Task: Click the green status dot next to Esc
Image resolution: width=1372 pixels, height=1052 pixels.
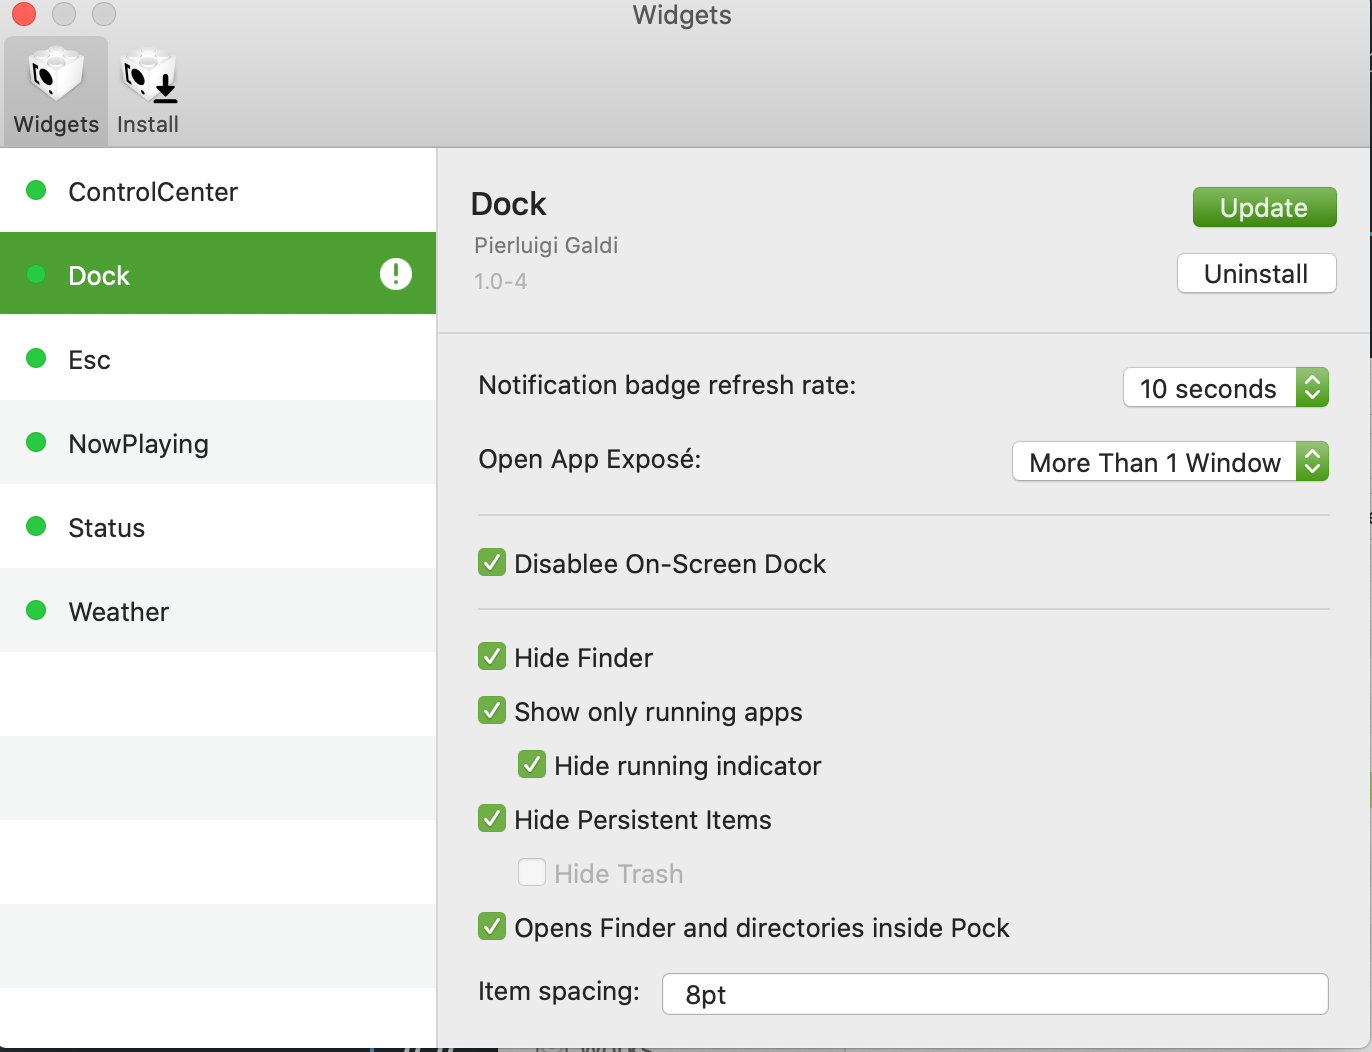Action: coord(36,358)
